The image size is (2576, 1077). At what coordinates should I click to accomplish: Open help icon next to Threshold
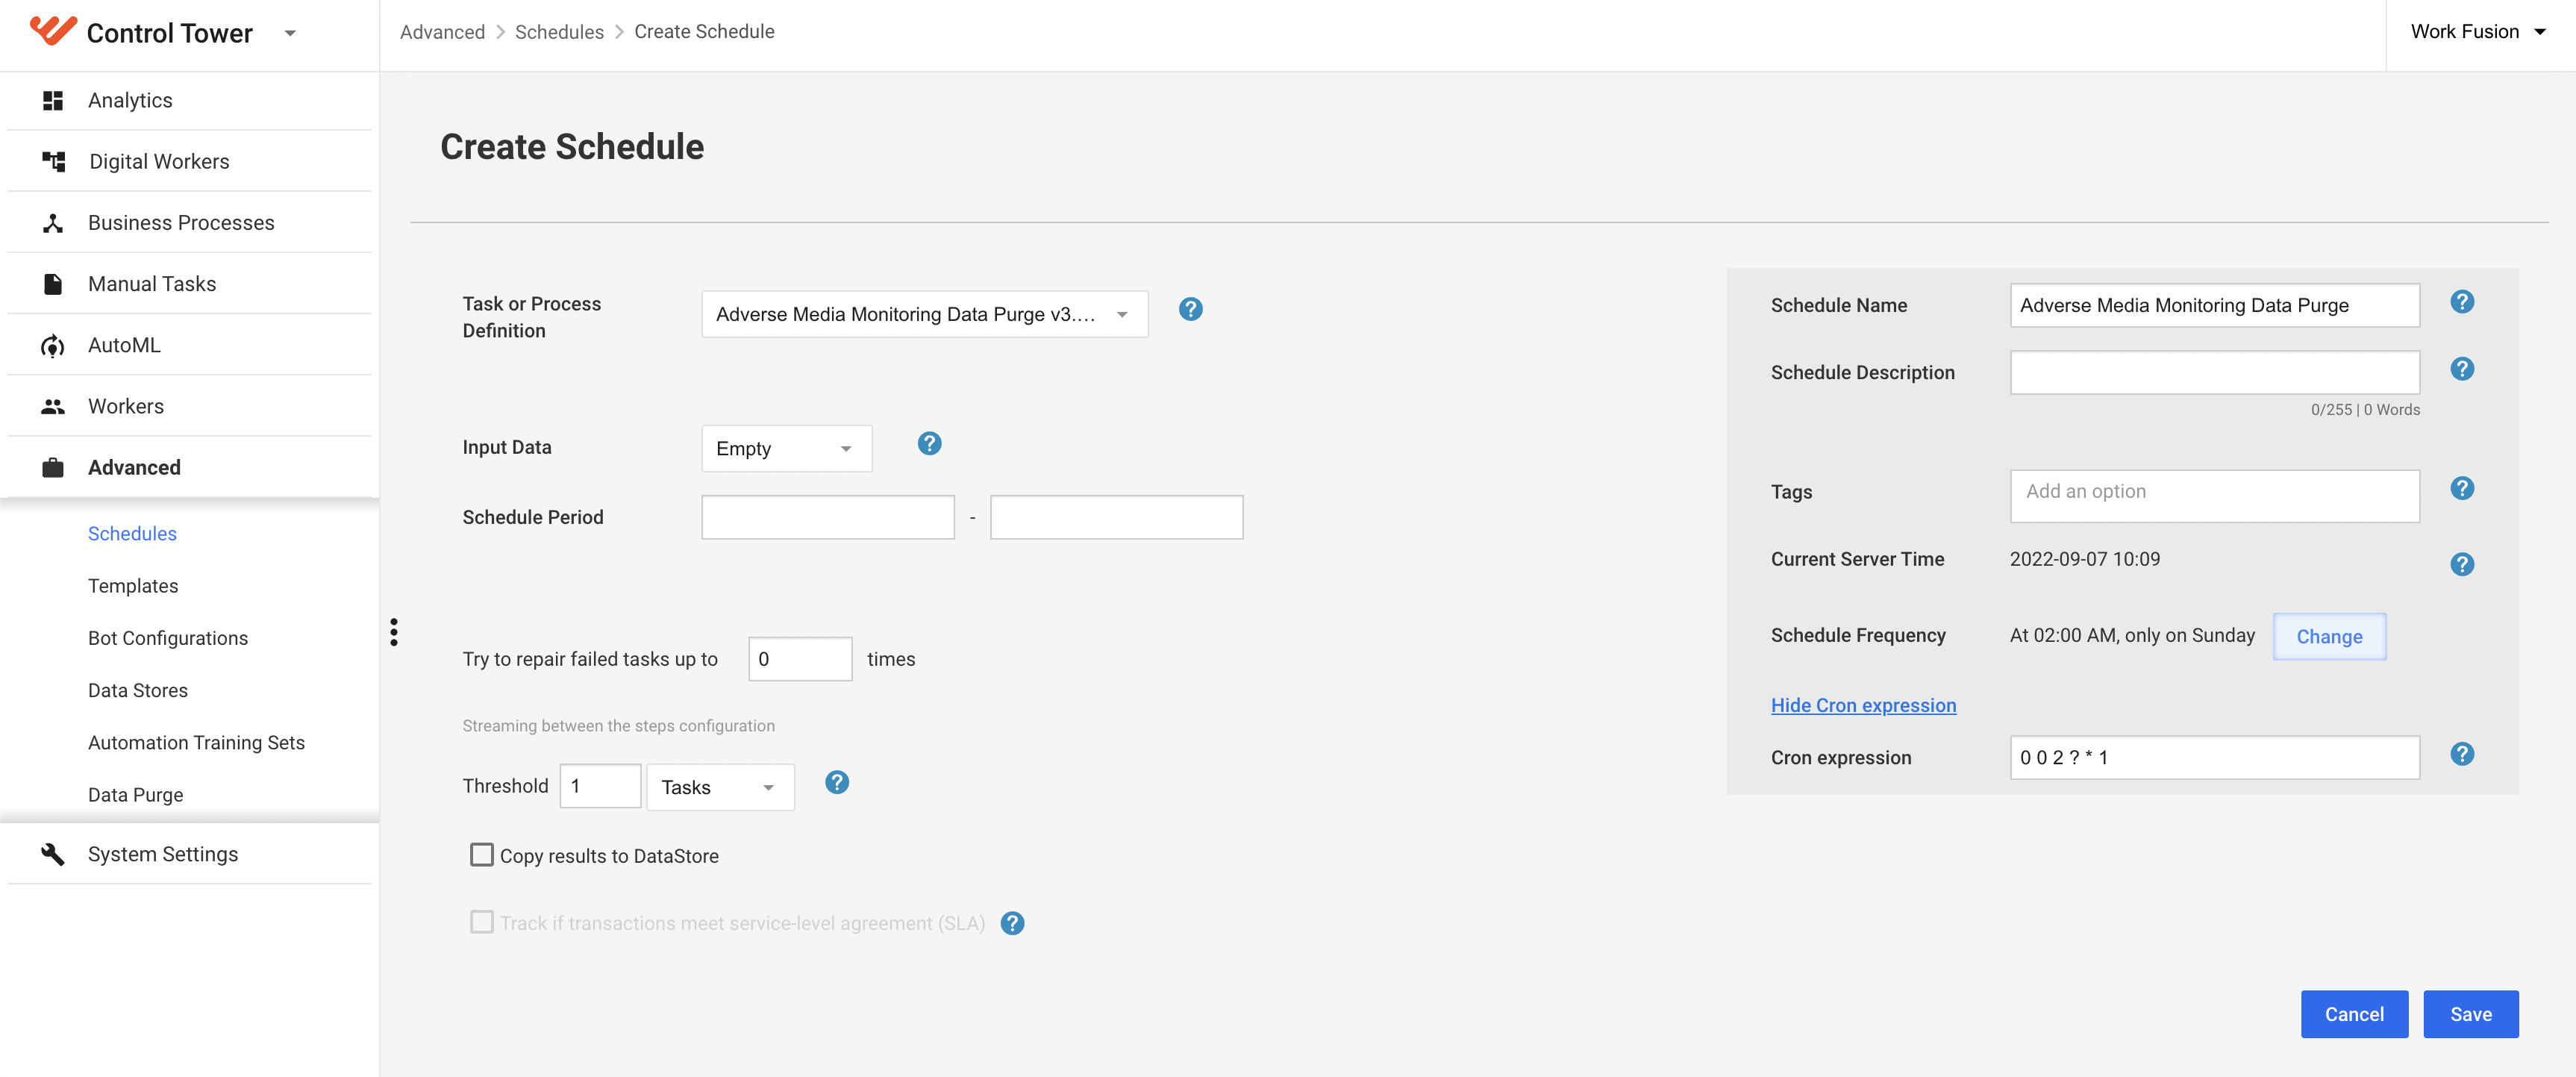(837, 782)
